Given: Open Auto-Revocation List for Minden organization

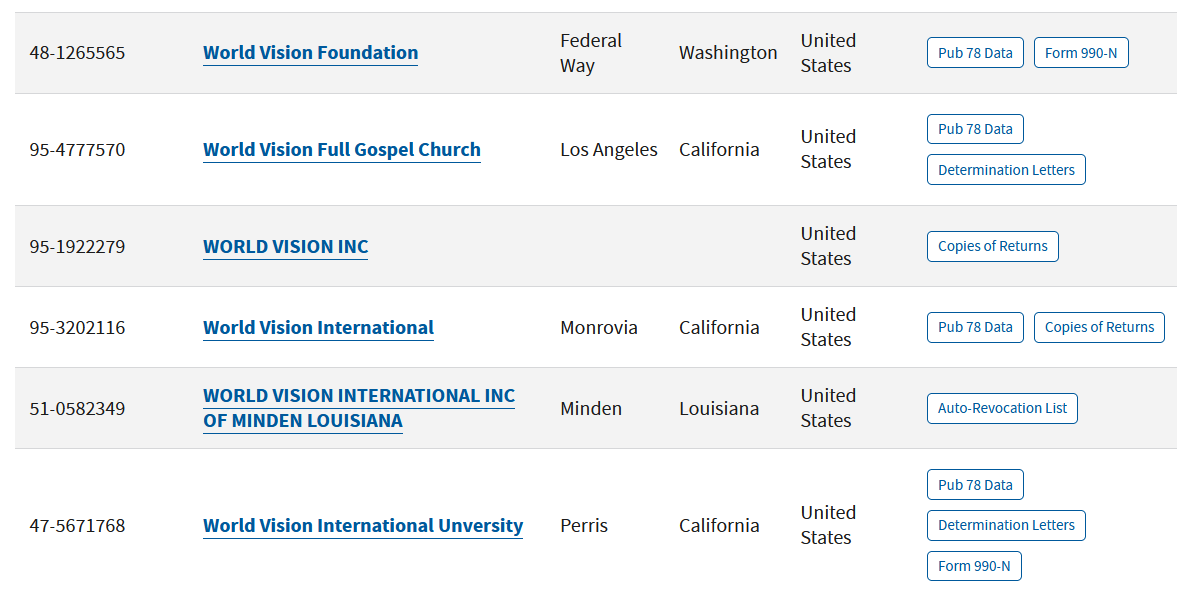Looking at the screenshot, I should pyautogui.click(x=1001, y=408).
